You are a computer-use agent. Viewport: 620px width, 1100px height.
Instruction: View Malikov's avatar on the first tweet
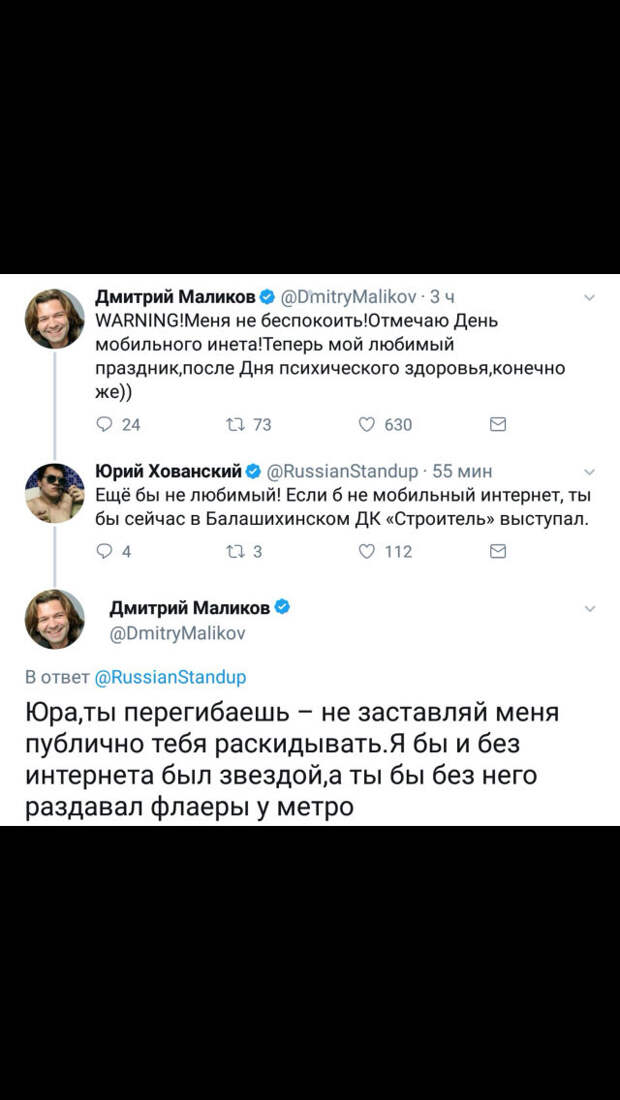pyautogui.click(x=55, y=319)
